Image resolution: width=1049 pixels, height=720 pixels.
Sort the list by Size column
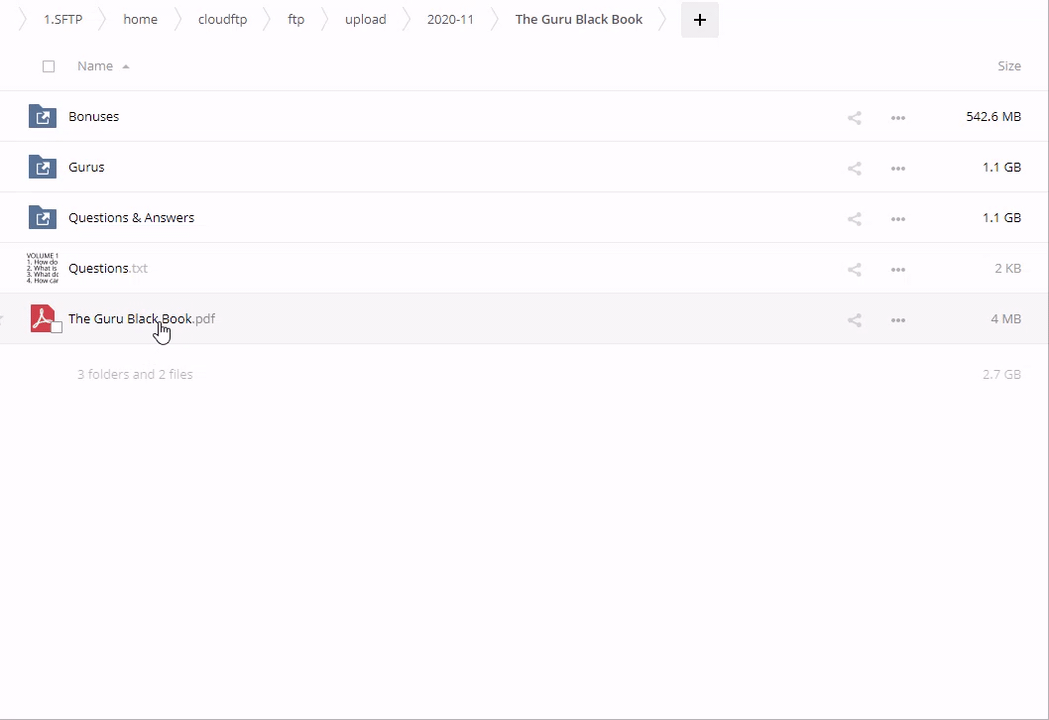point(1008,66)
